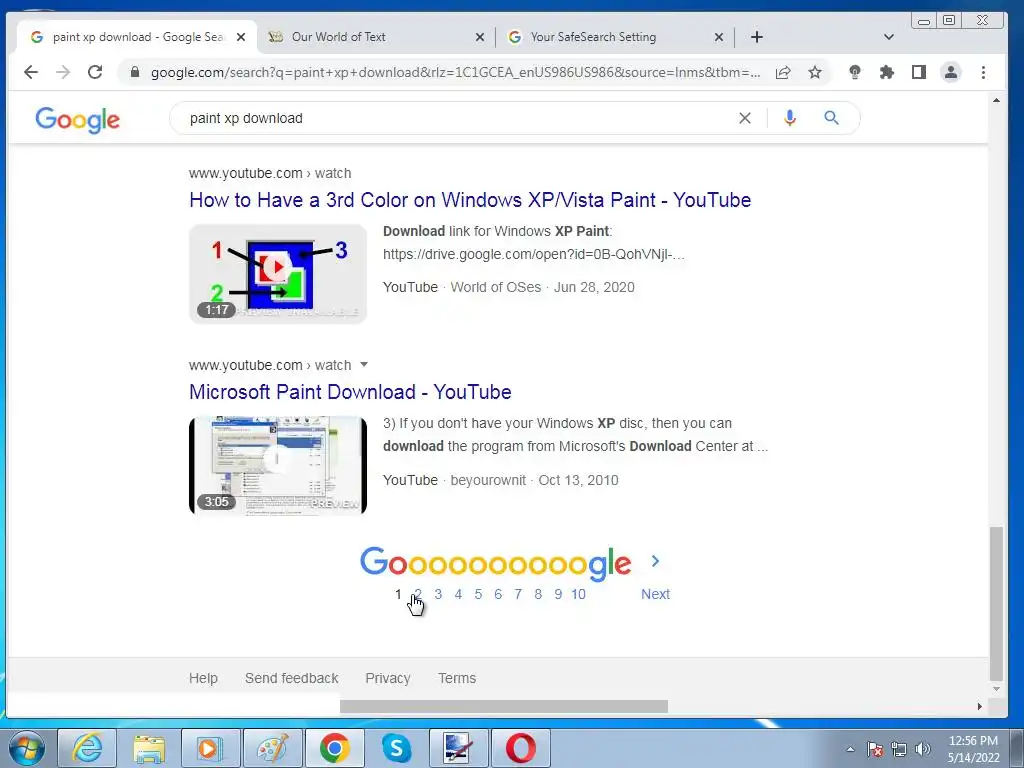Open Opera browser from taskbar
The image size is (1024, 768).
pos(520,748)
